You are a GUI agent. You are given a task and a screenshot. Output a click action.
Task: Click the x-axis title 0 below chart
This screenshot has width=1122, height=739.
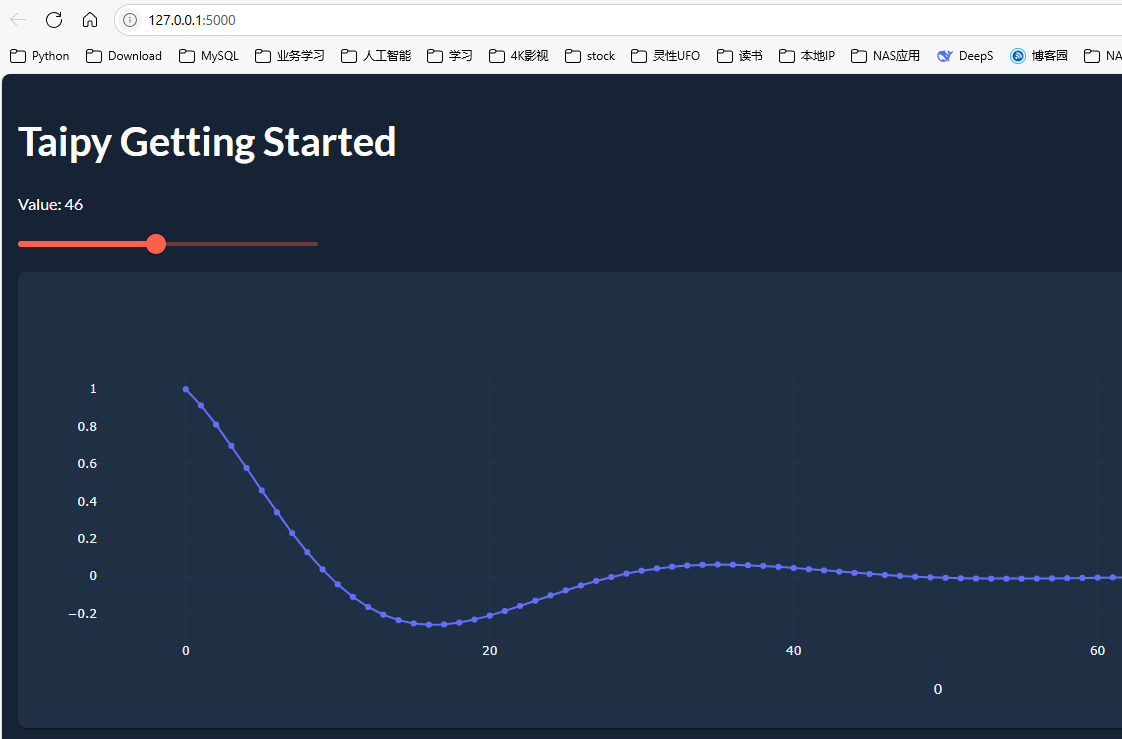937,689
